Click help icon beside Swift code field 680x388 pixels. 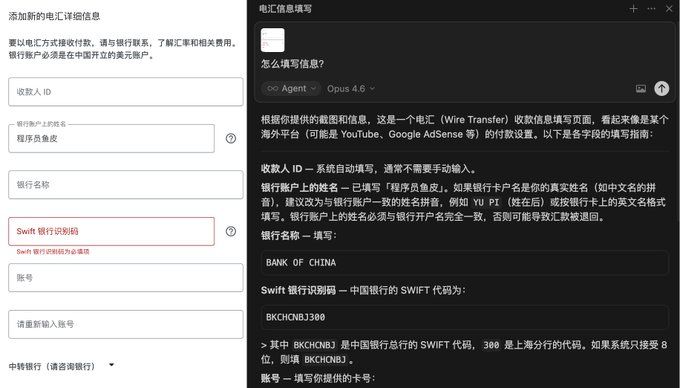pos(231,231)
